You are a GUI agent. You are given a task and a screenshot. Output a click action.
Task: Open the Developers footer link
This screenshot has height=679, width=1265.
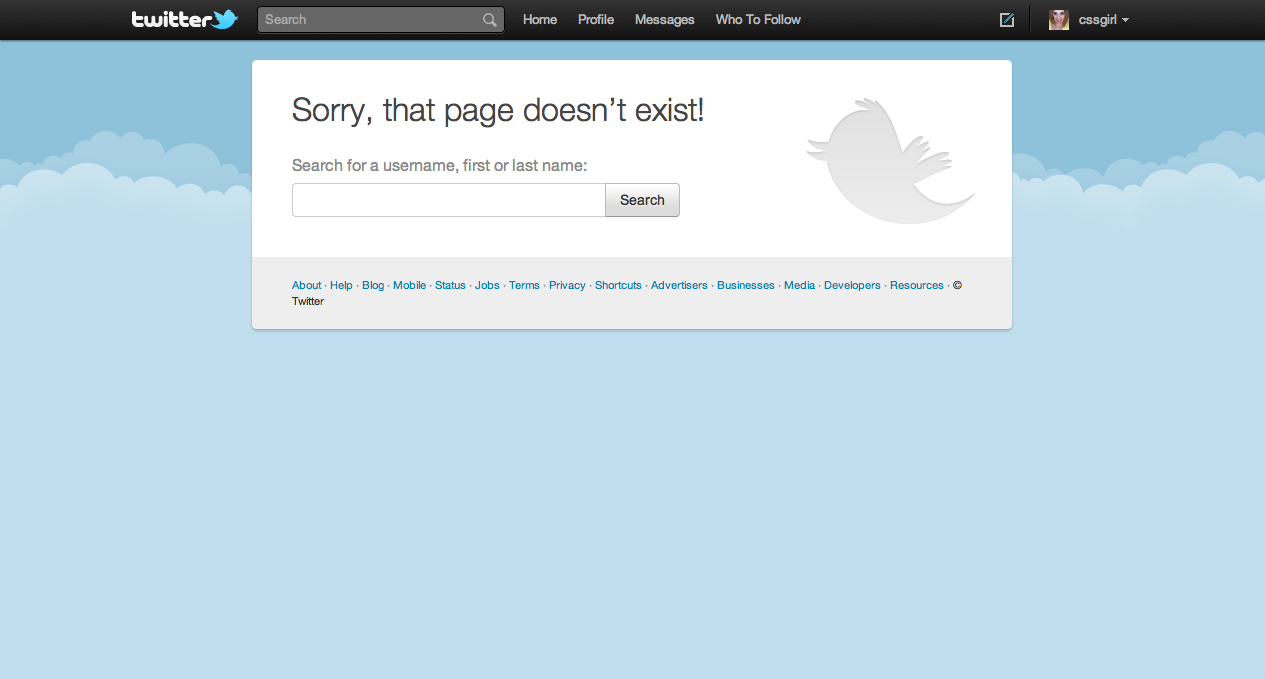tap(852, 285)
